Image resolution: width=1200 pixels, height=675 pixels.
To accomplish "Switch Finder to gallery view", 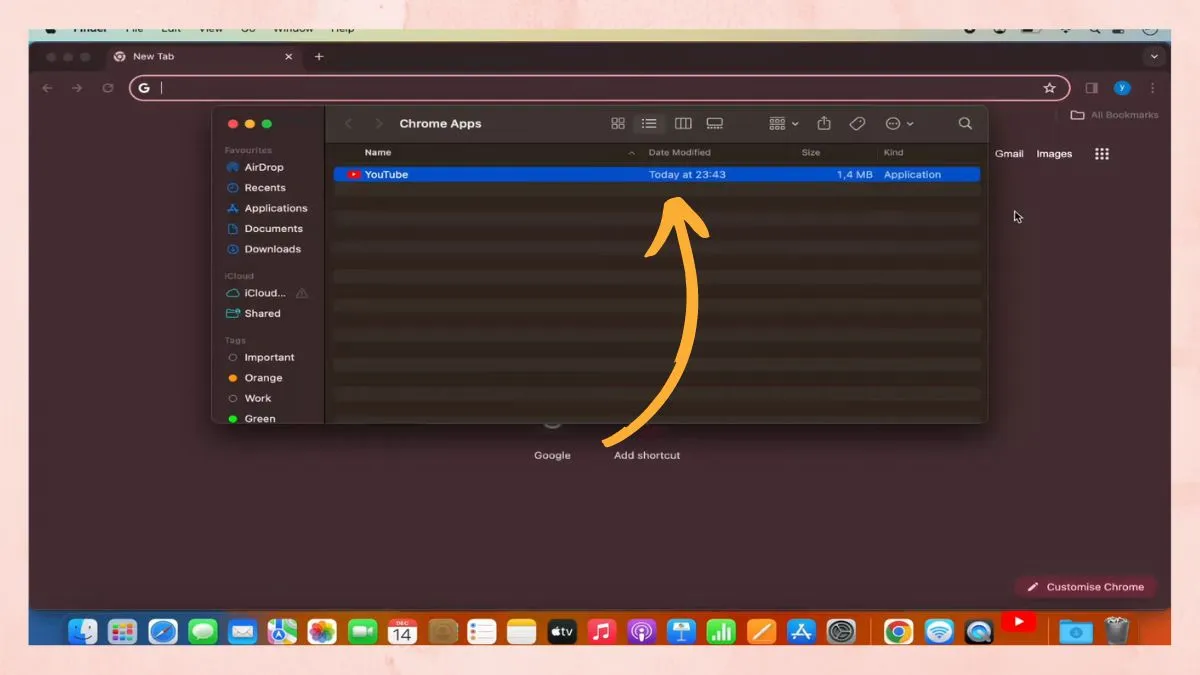I will 715,123.
